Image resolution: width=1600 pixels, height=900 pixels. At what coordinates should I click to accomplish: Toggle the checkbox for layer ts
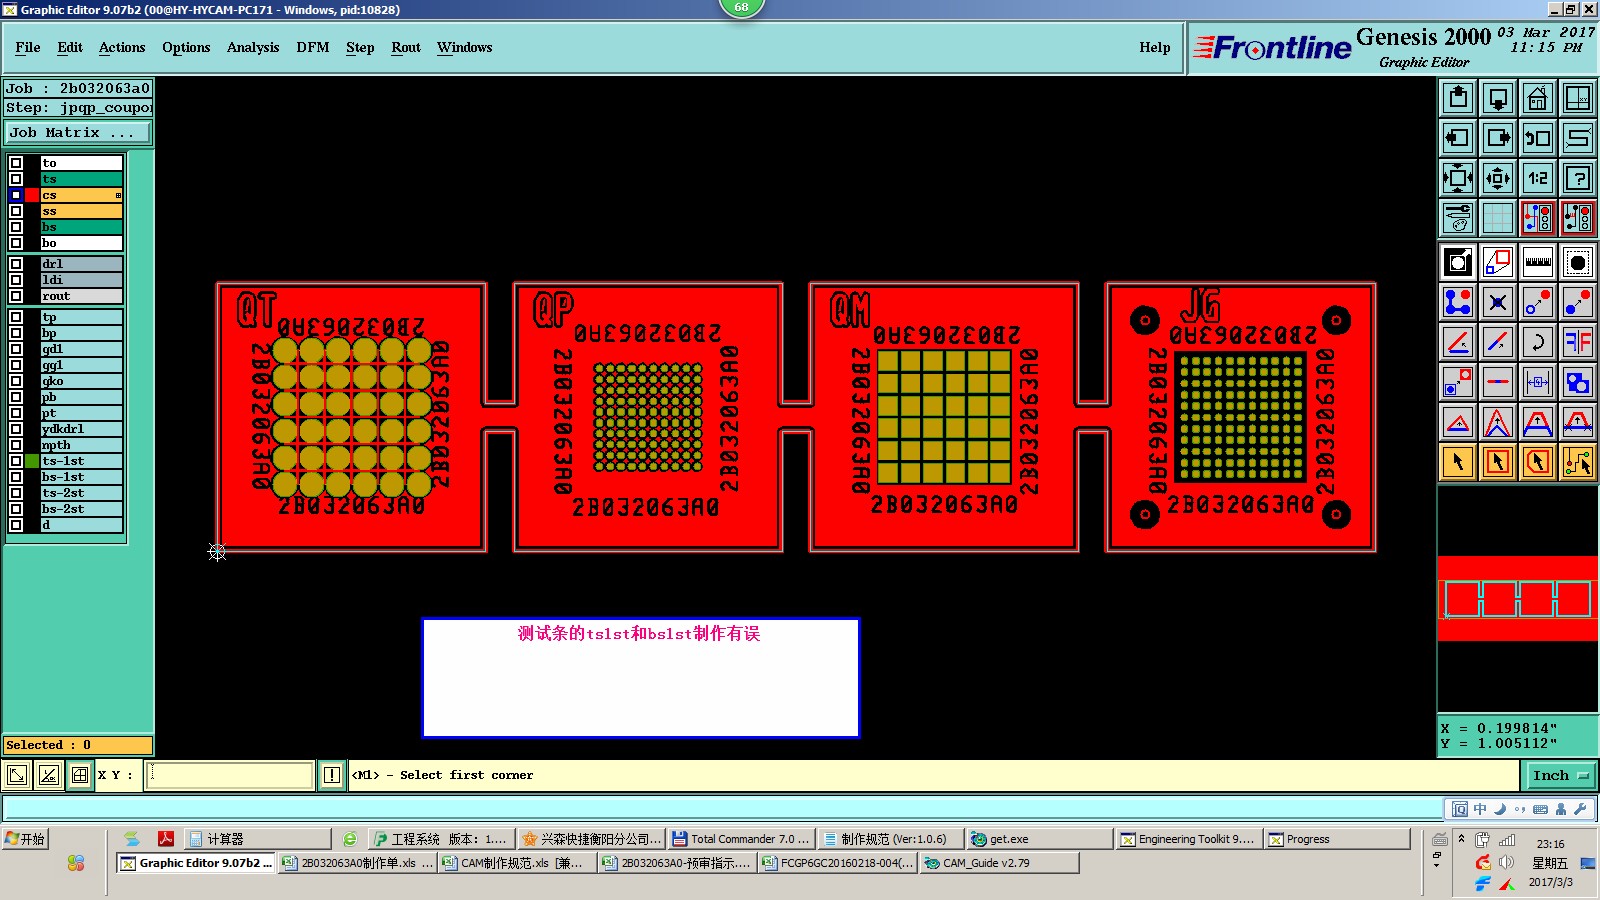click(x=16, y=179)
